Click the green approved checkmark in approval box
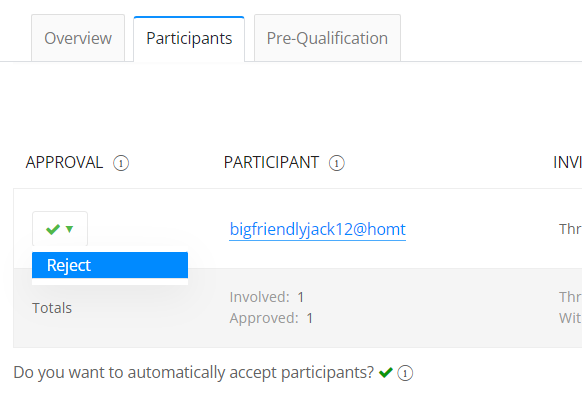Screen dimensions: 582x394 [x=53, y=229]
